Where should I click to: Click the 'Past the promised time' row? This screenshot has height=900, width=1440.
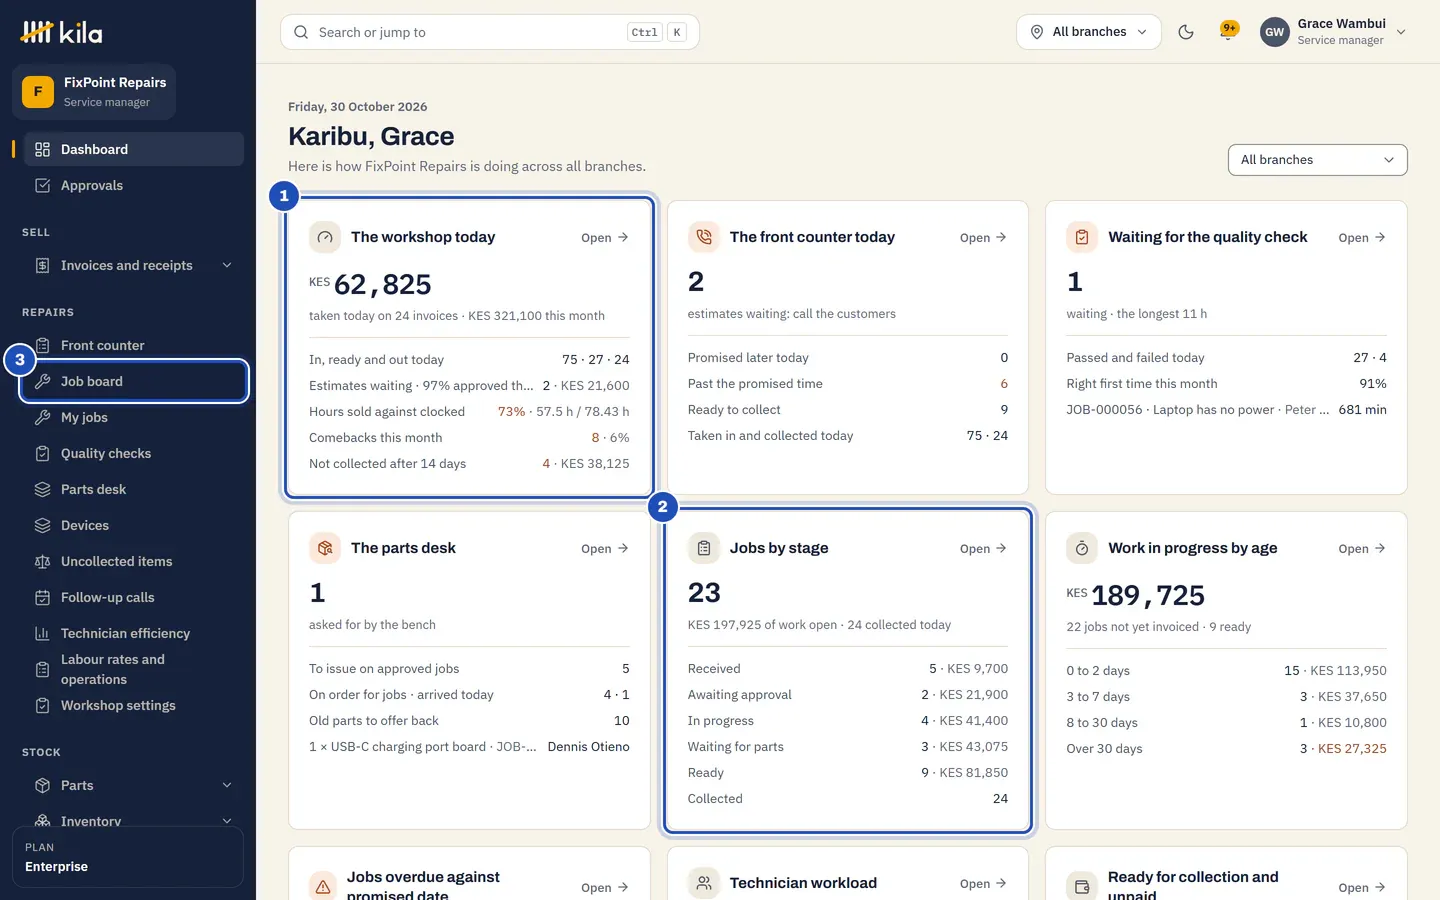848,384
